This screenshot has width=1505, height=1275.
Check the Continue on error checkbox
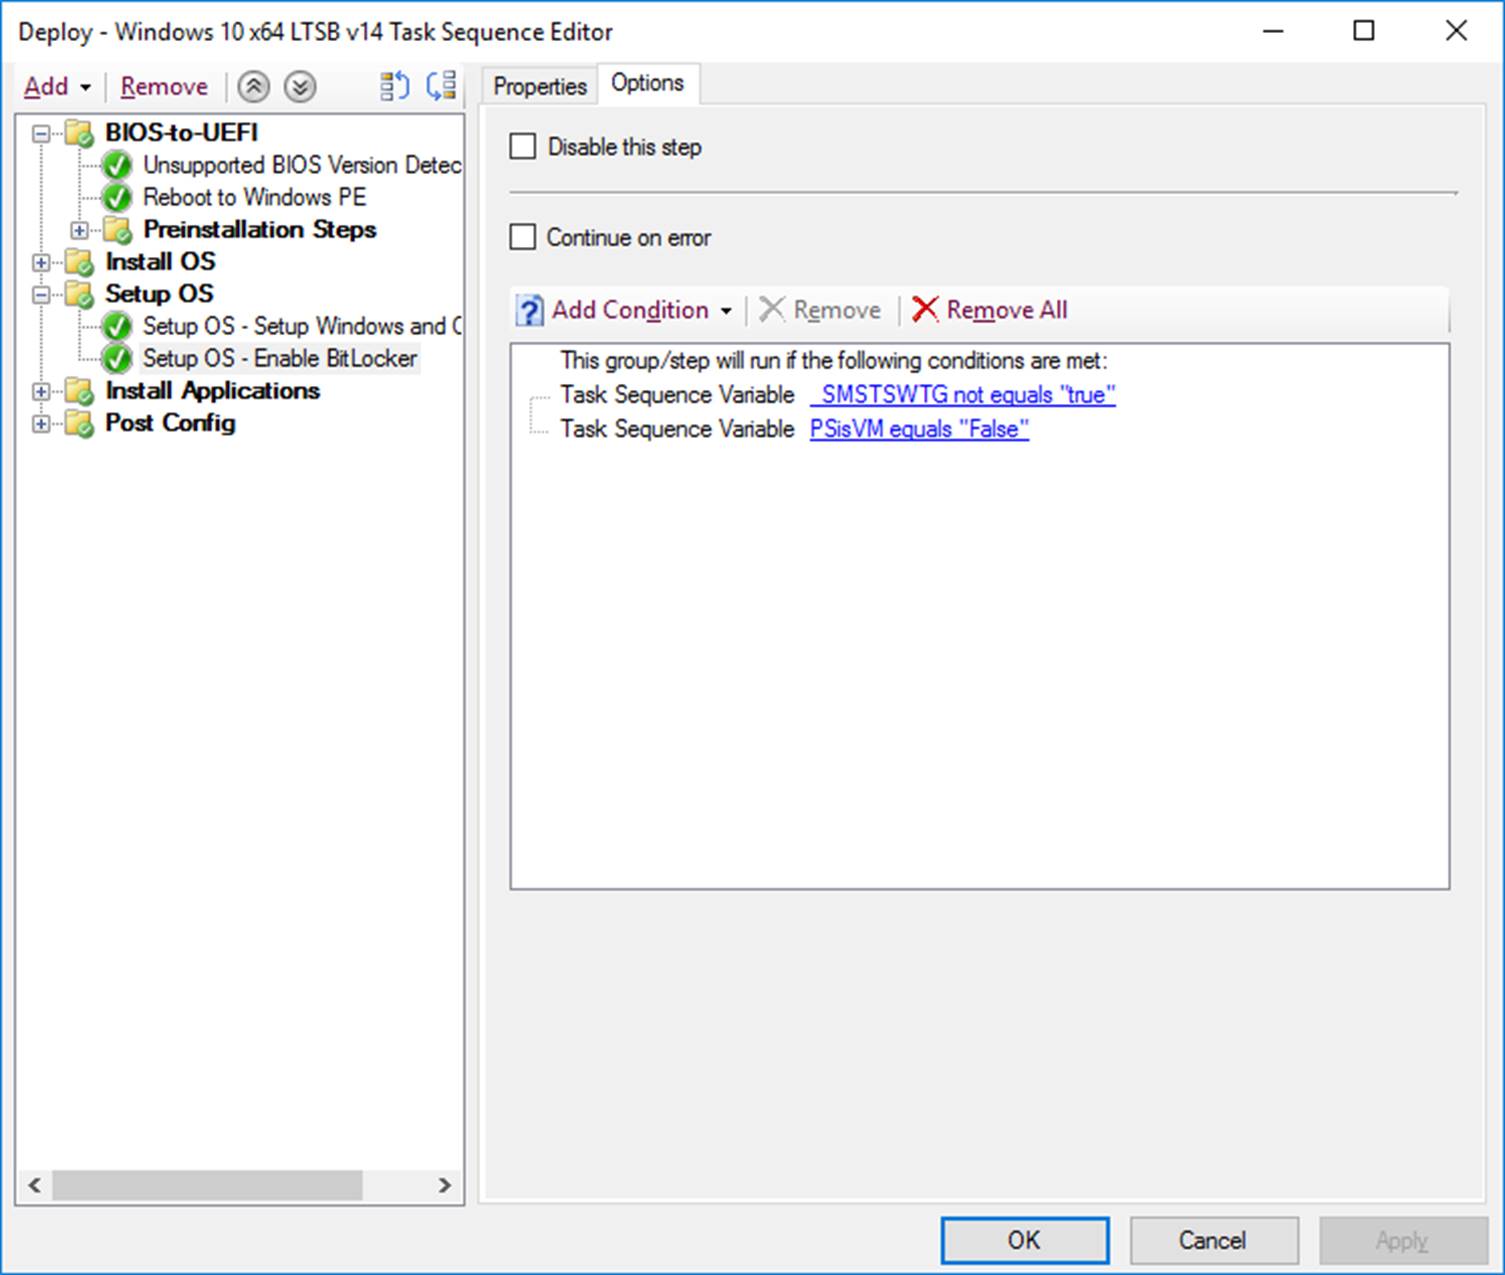tap(523, 238)
